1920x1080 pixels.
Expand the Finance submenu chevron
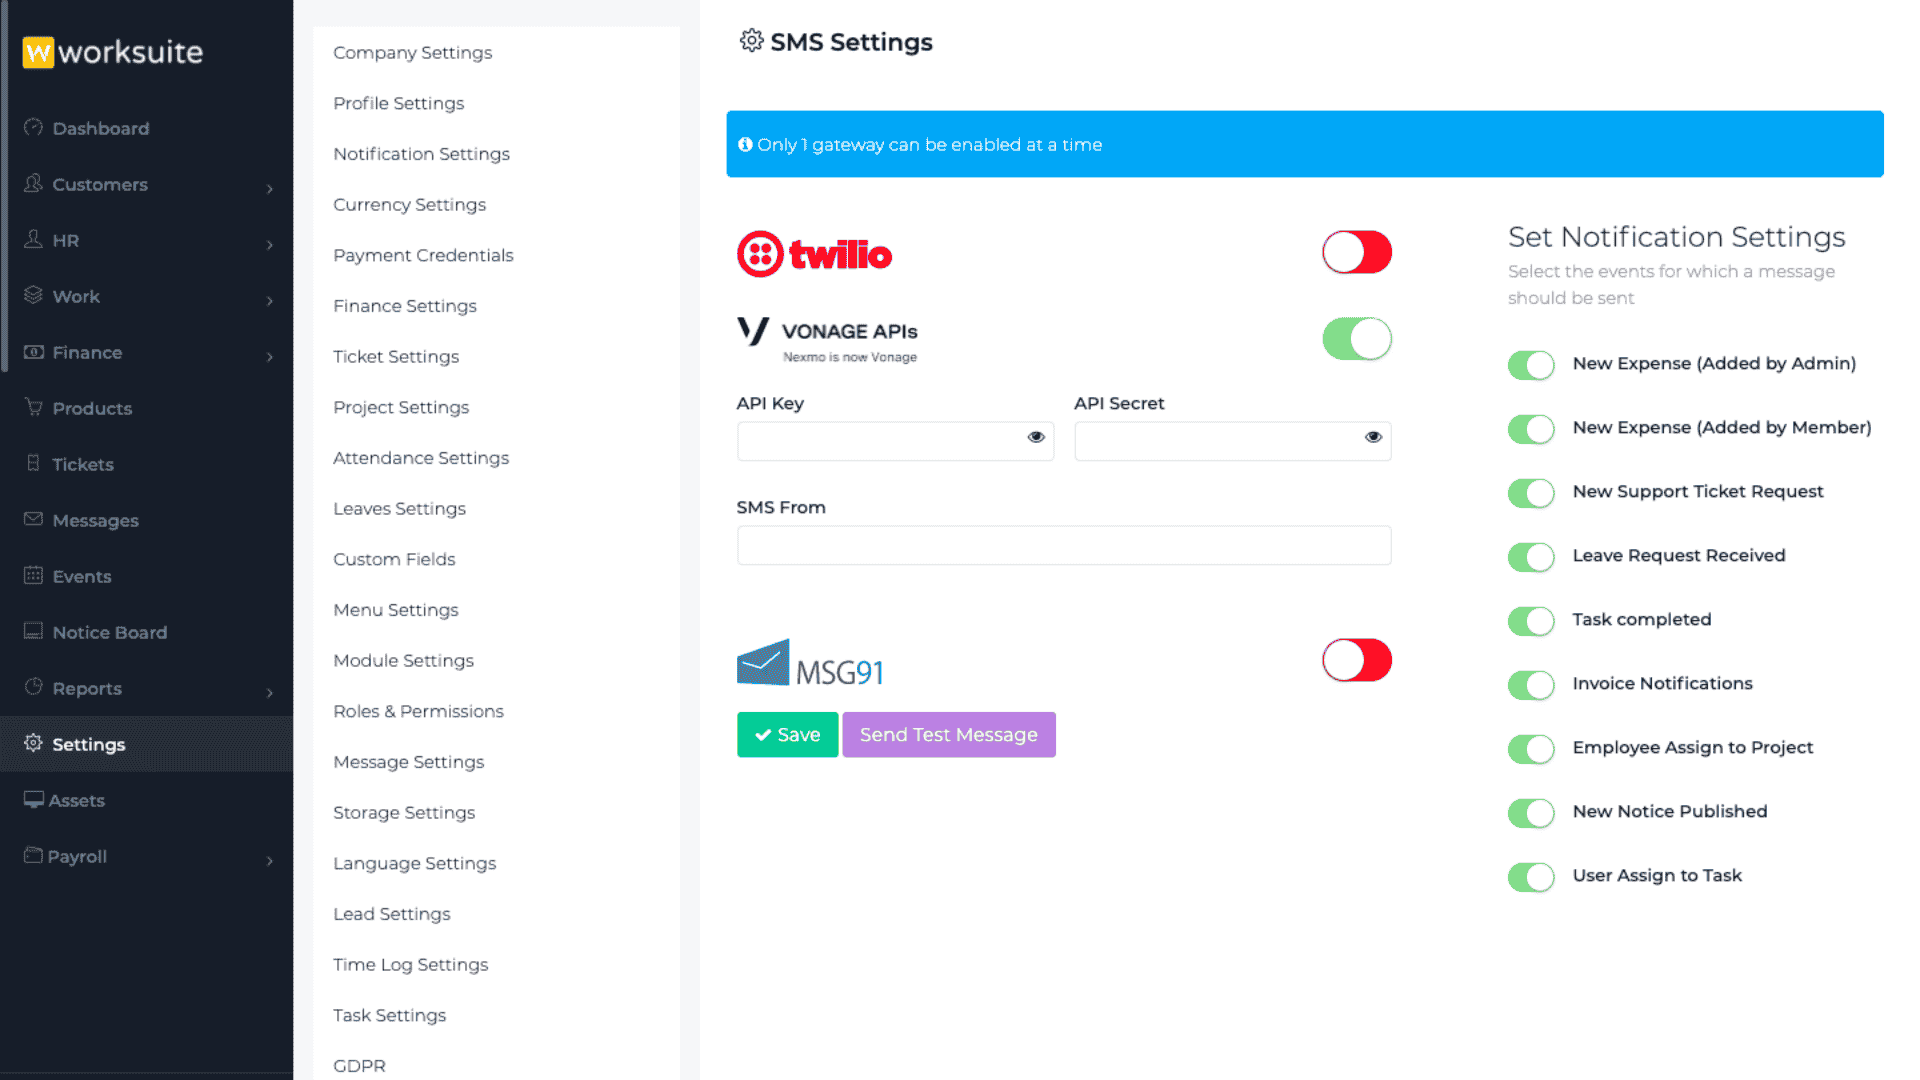[270, 356]
